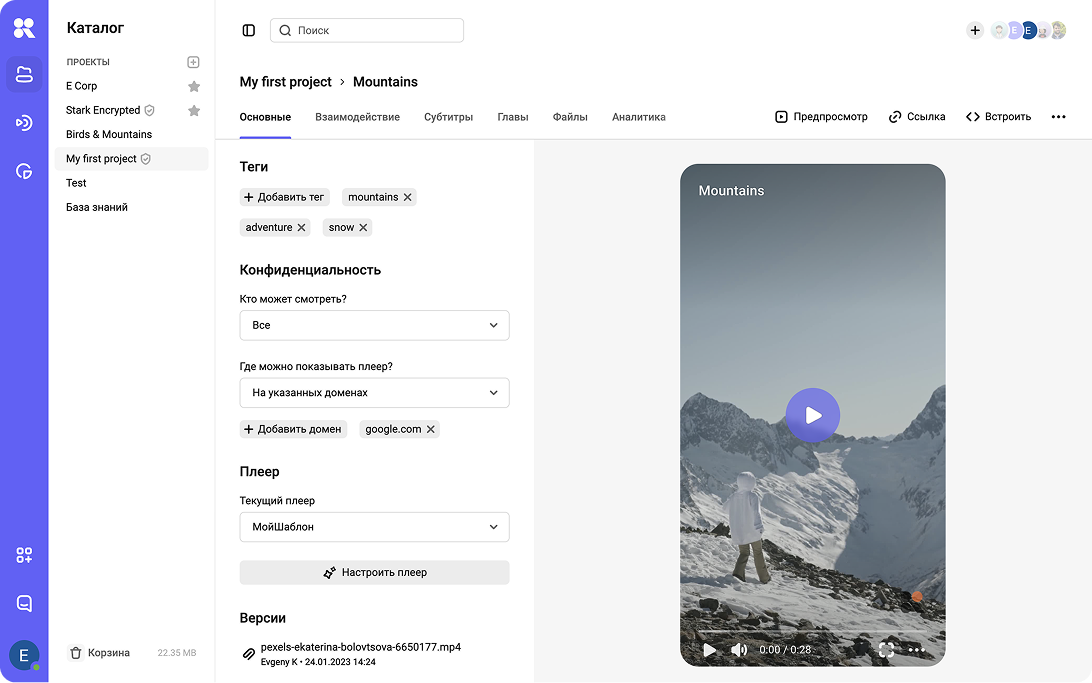
Task: Open the analytics chart sidebar icon
Action: tap(24, 171)
